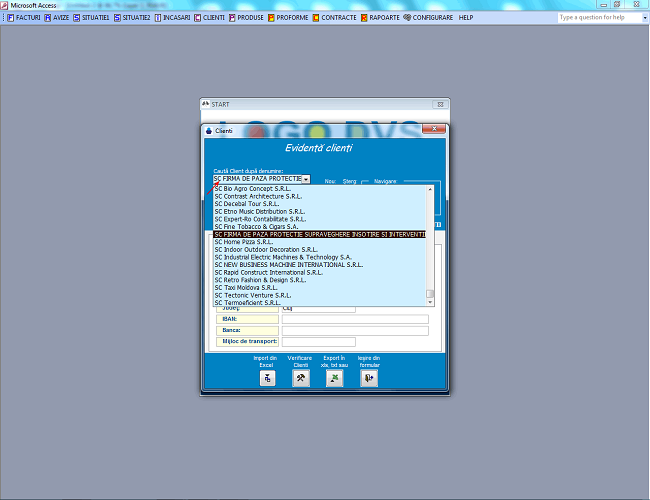Viewport: 650px width, 500px height.
Task: Select SC Etno Music Distribution S.R.L.
Action: pos(320,211)
